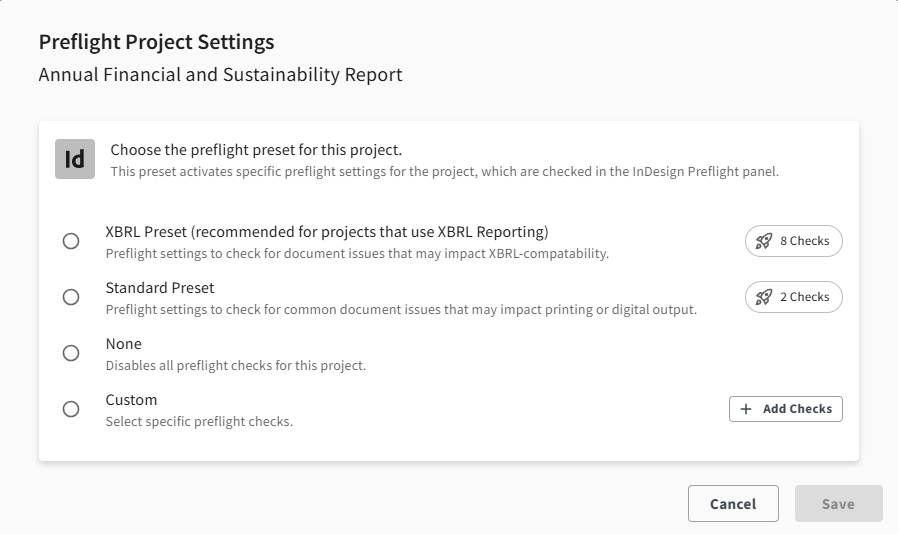Click the InDesign "Id" icon
This screenshot has width=898, height=534.
74,159
